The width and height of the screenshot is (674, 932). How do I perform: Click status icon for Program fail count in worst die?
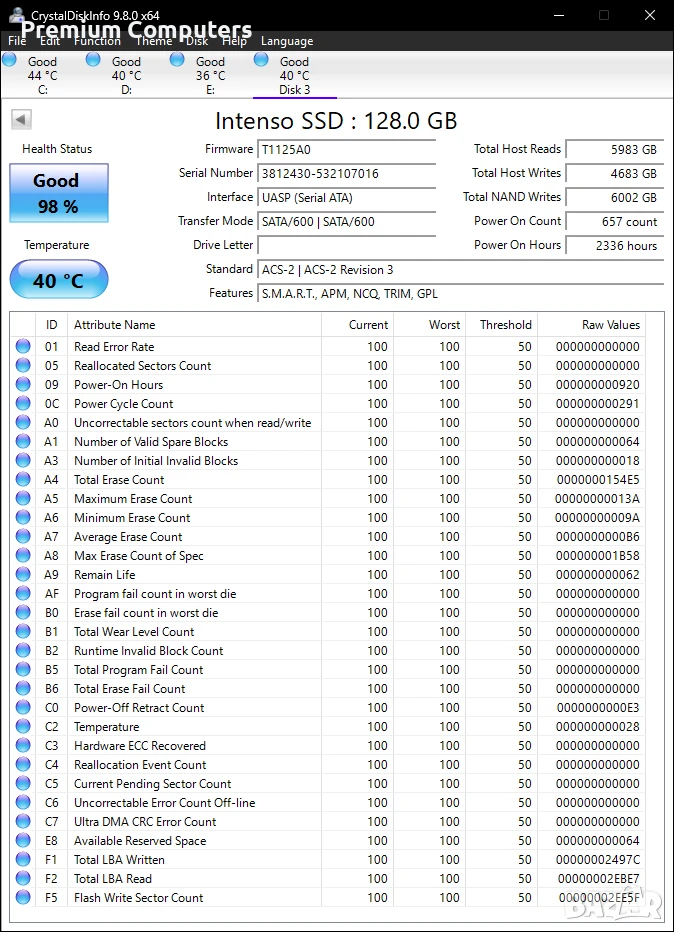23,593
